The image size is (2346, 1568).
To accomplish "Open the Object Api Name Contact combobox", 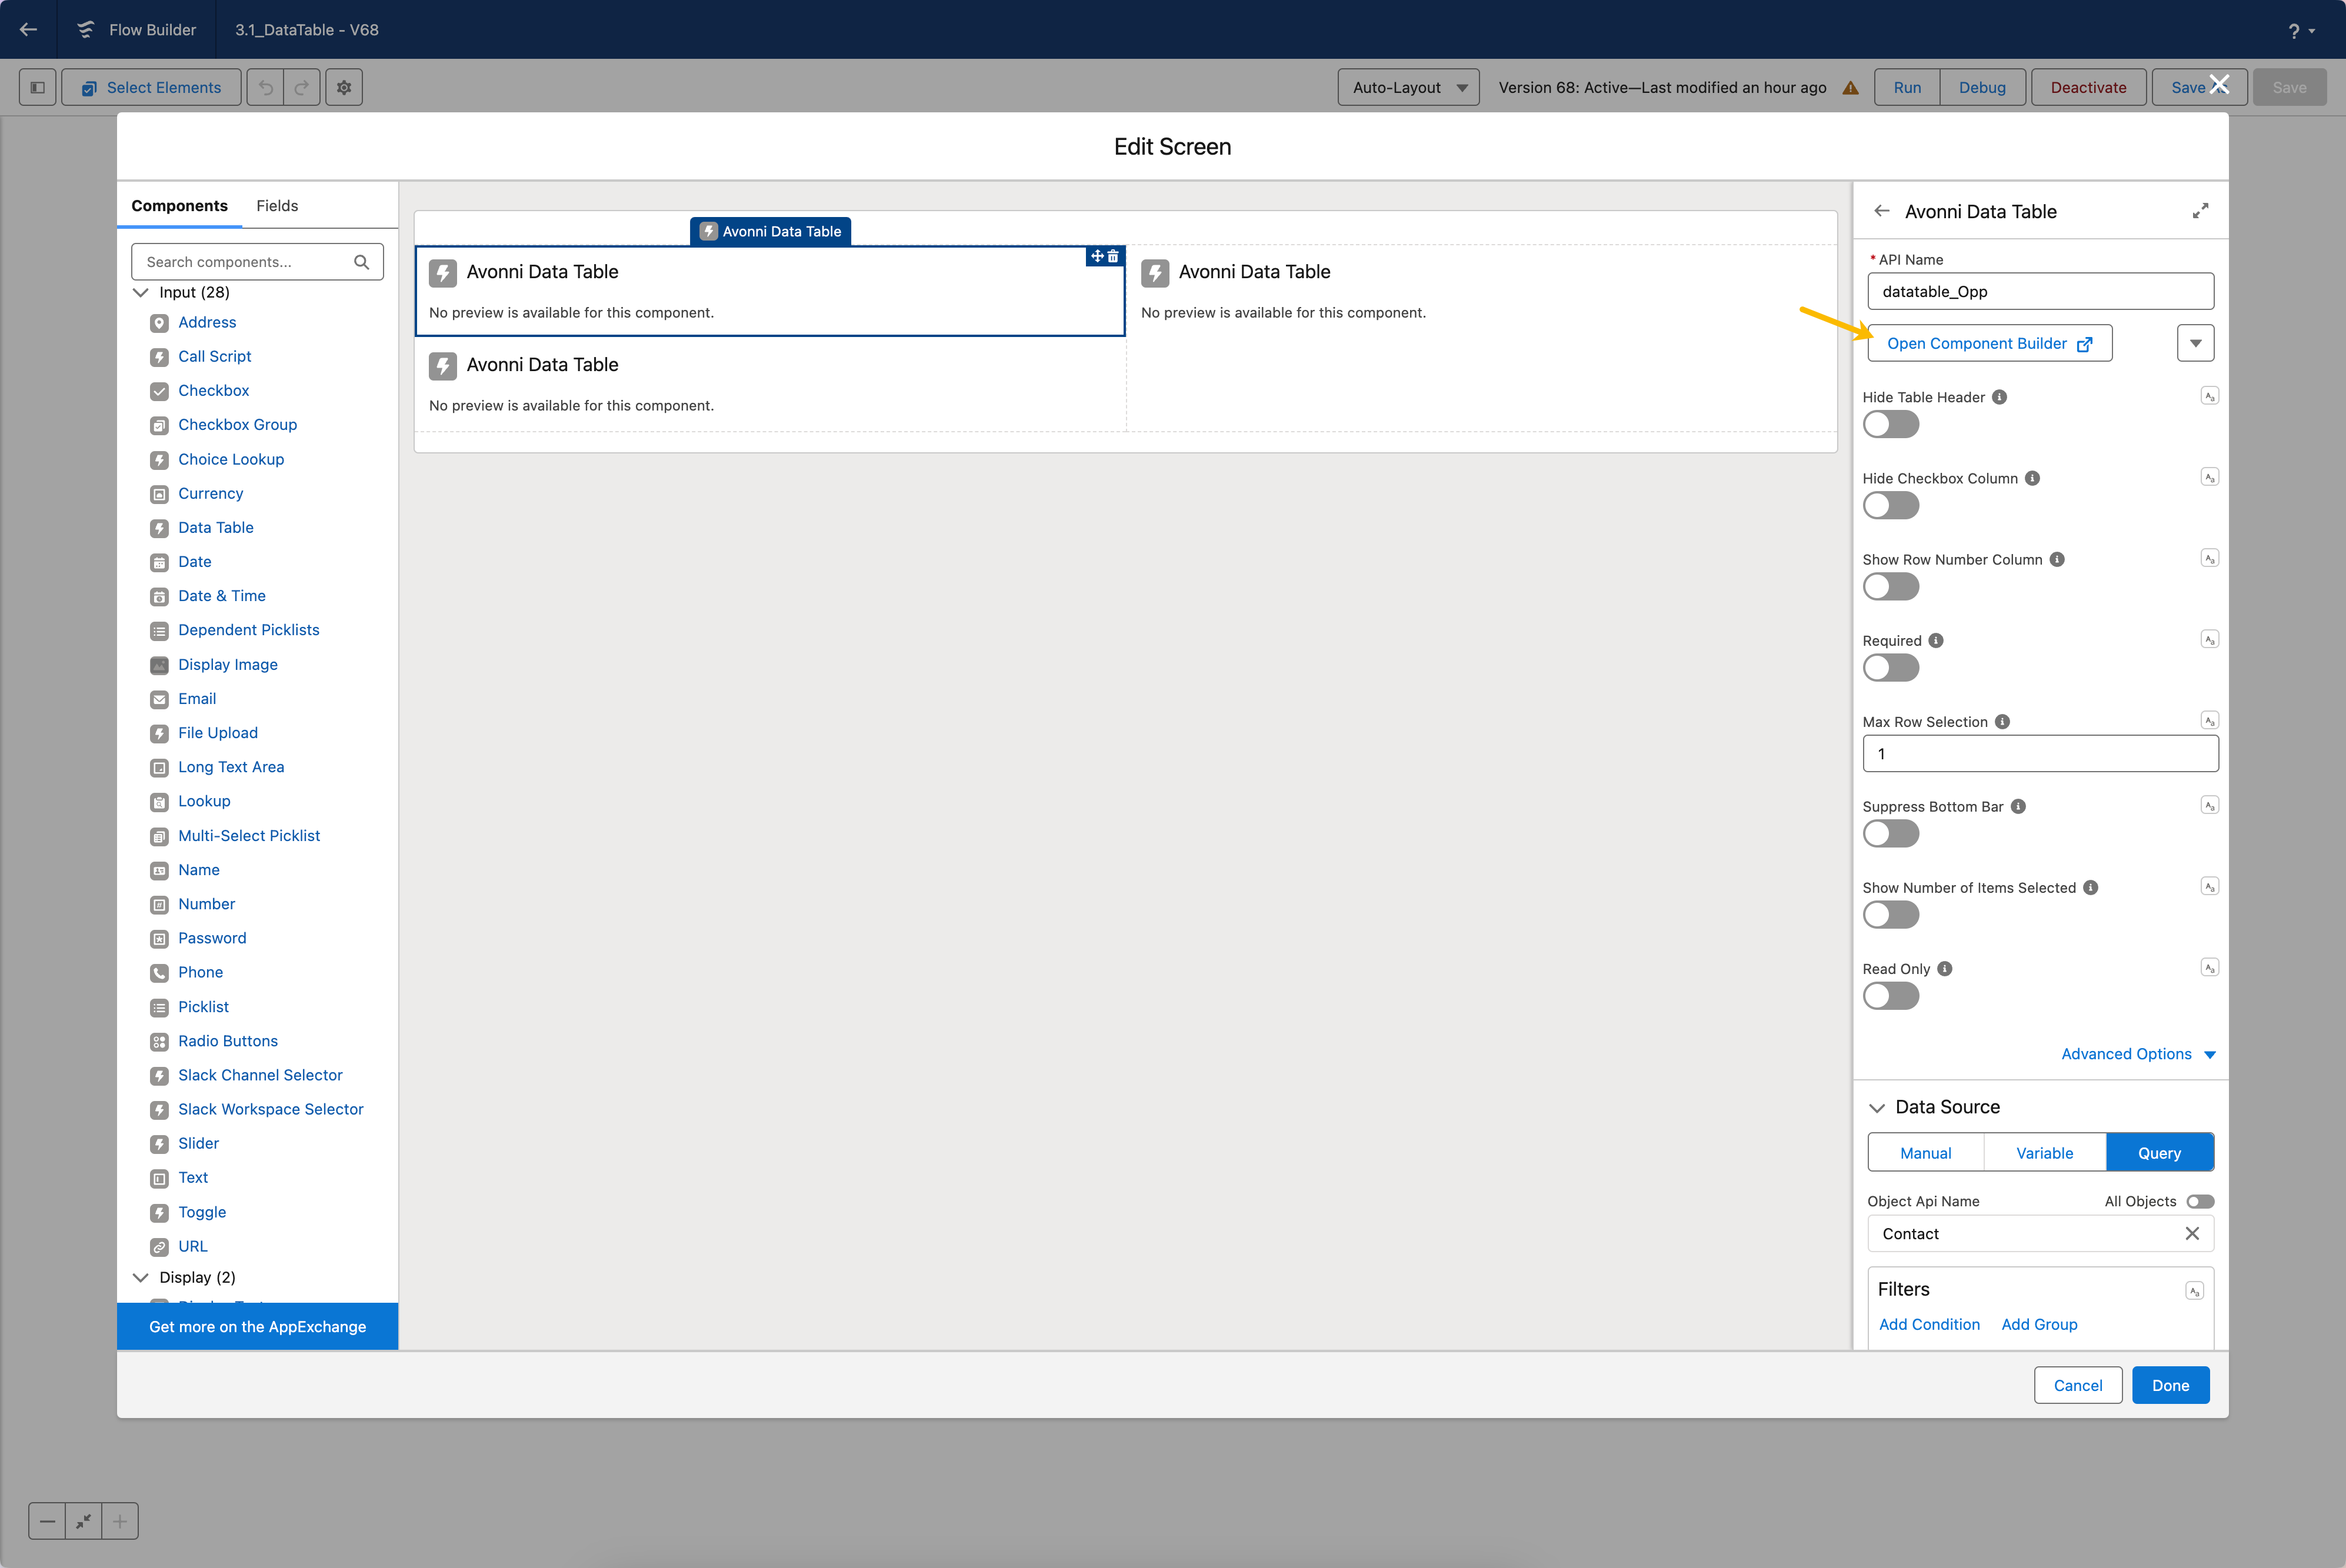I will [x=2040, y=1233].
